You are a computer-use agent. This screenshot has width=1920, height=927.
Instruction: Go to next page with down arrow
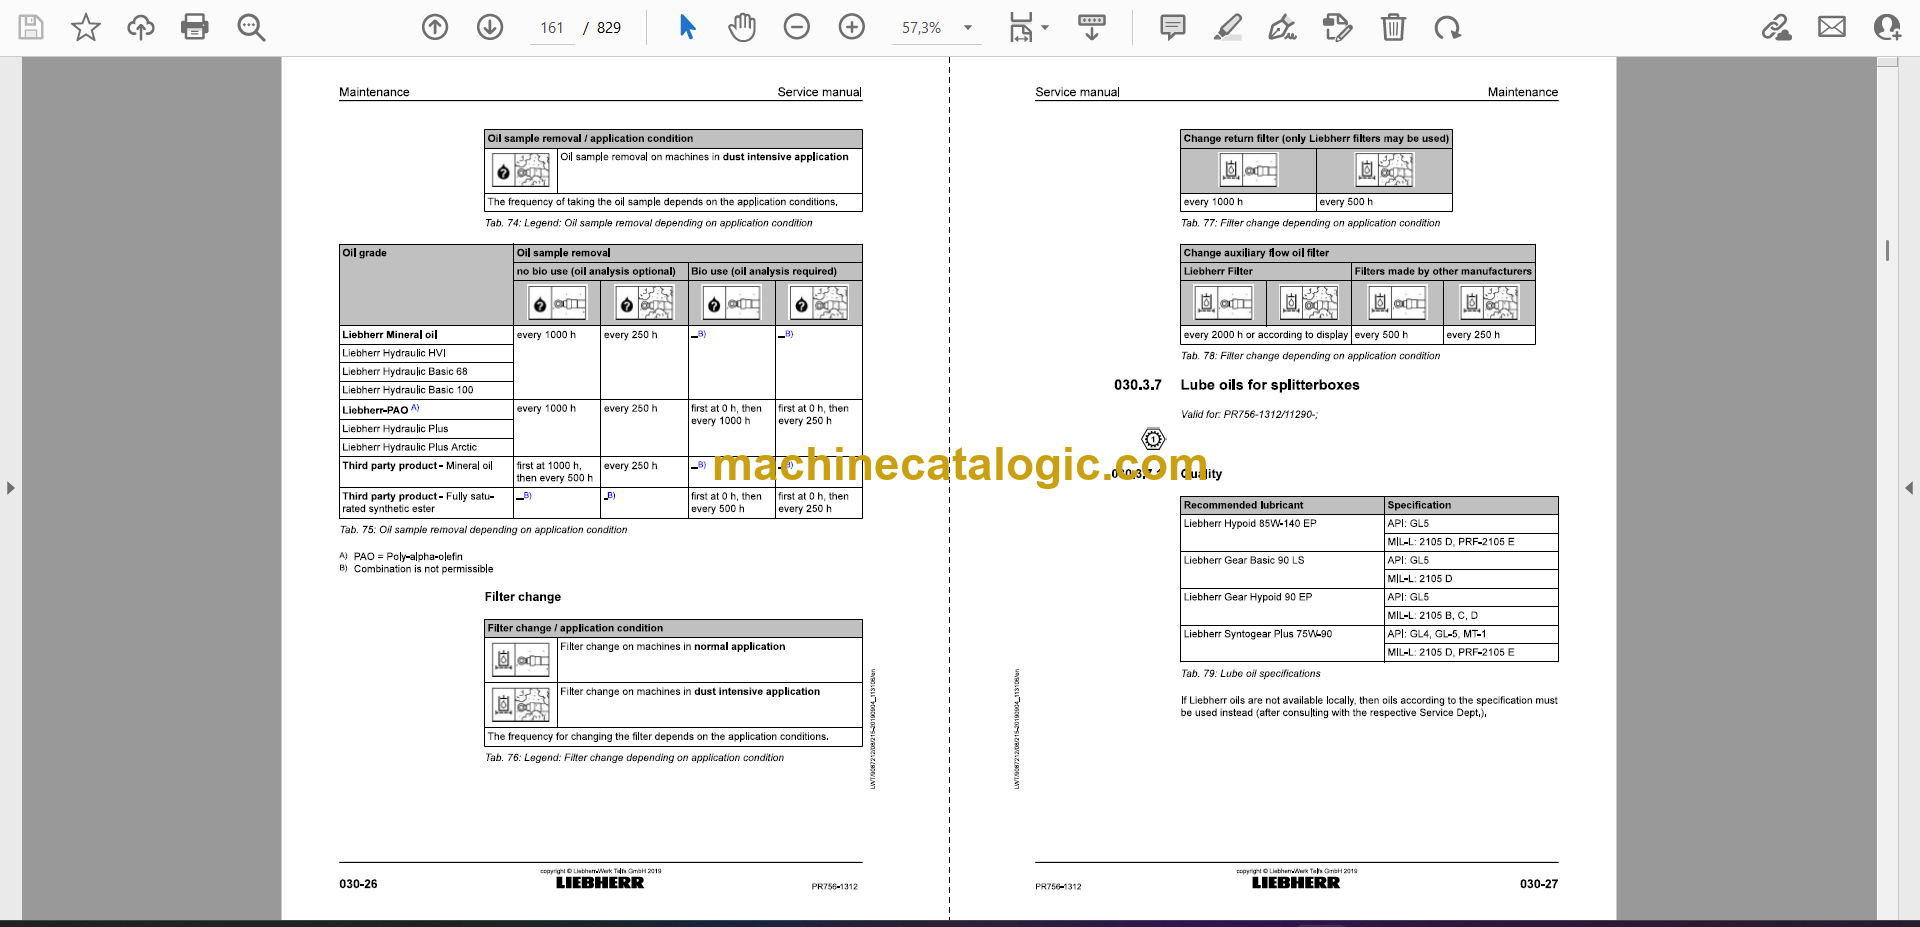click(x=490, y=27)
